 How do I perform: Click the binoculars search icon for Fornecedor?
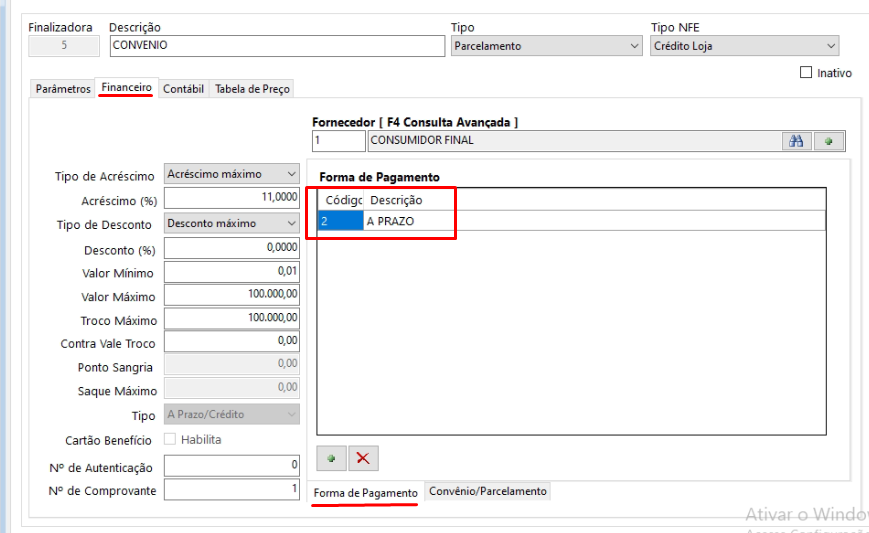pyautogui.click(x=796, y=141)
